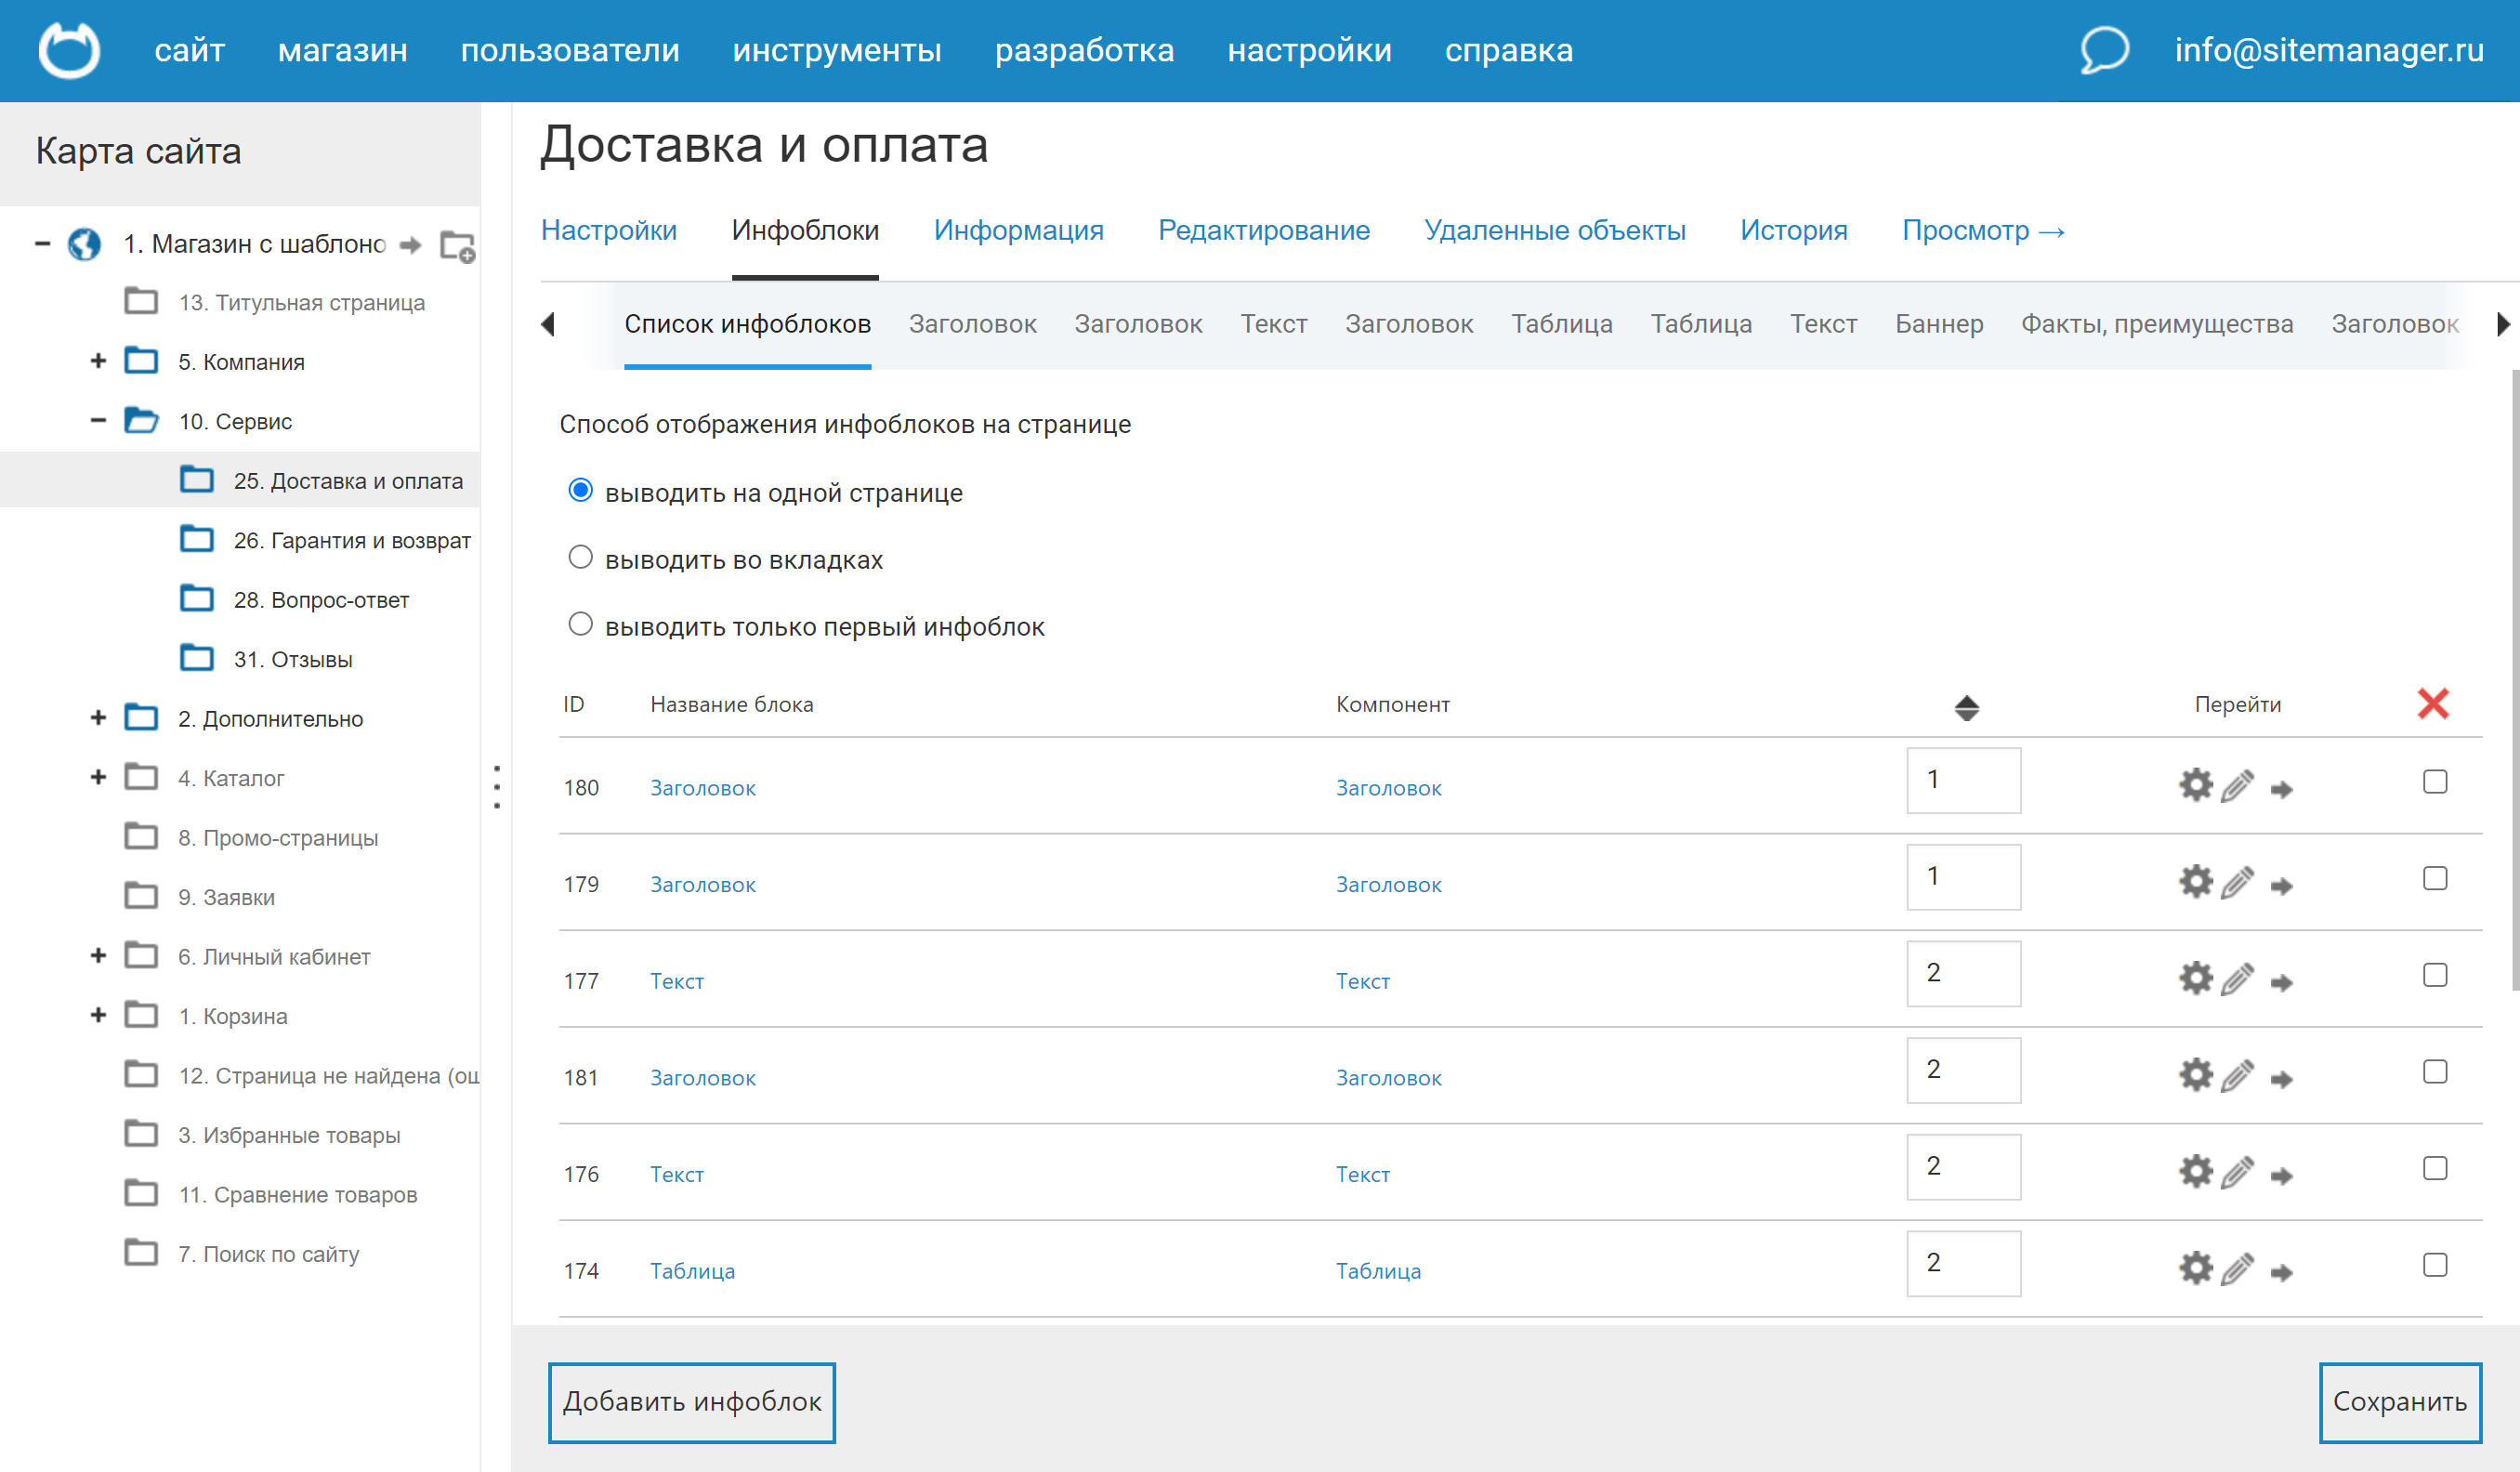Select выводить только первый инфоблок option

pos(580,624)
